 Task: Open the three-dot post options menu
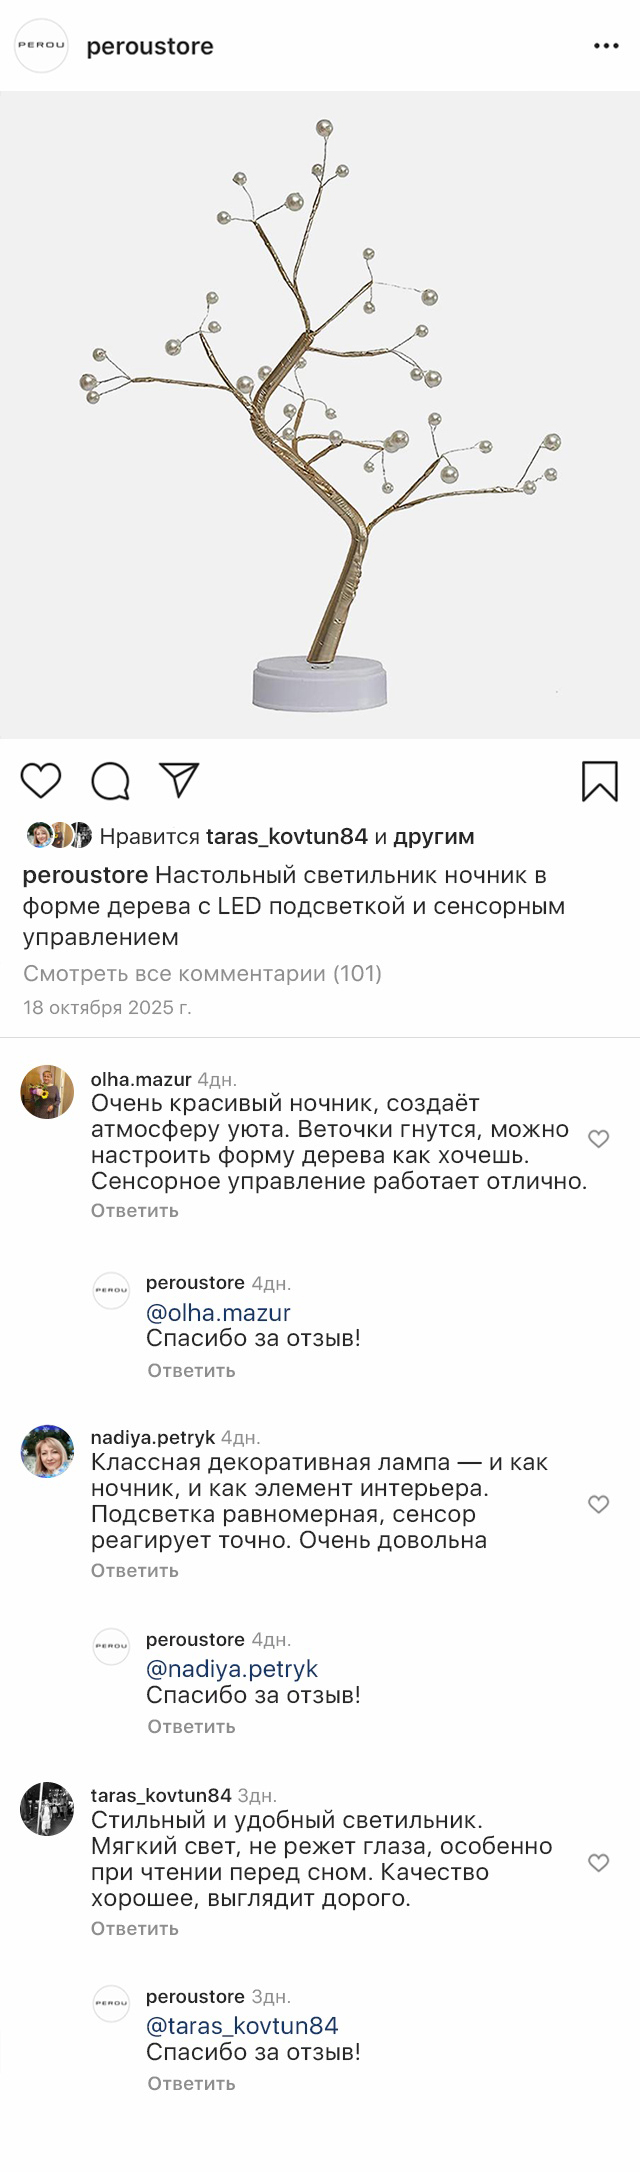[x=606, y=47]
